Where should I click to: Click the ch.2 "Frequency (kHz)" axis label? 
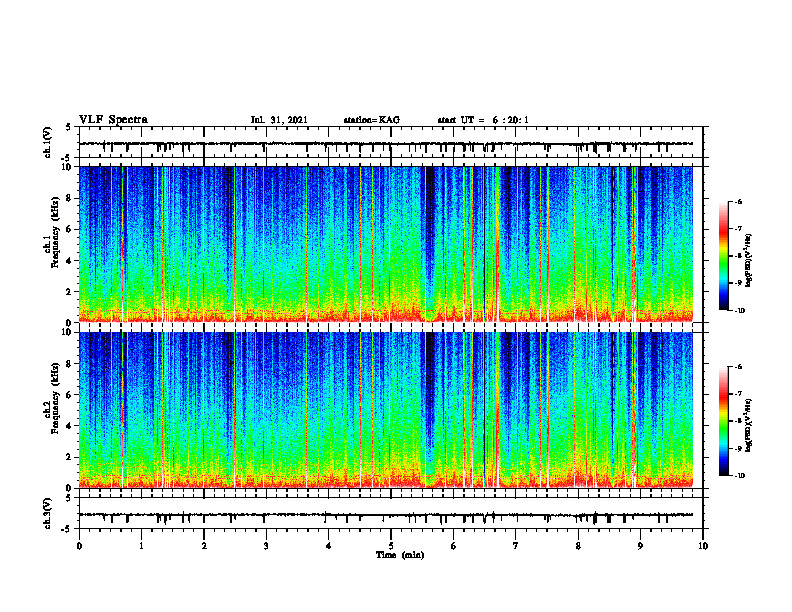(x=55, y=398)
